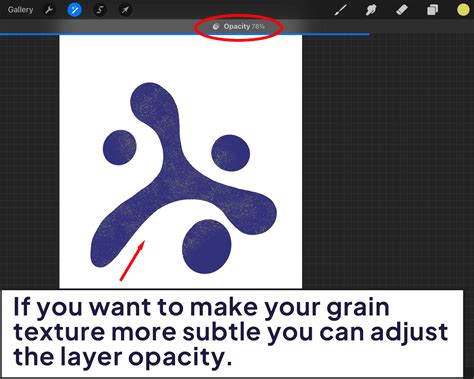This screenshot has width=474, height=379.
Task: Open the Layers panel
Action: click(x=432, y=10)
